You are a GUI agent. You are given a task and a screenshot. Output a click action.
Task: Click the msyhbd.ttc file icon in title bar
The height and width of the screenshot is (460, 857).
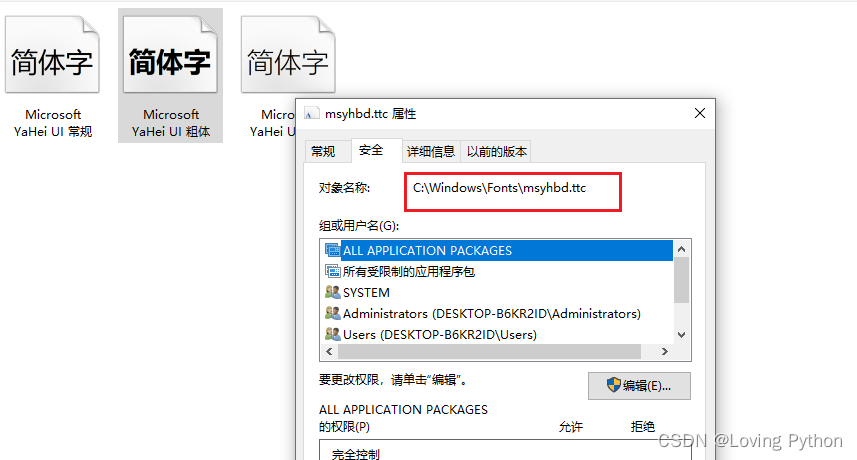click(x=312, y=114)
